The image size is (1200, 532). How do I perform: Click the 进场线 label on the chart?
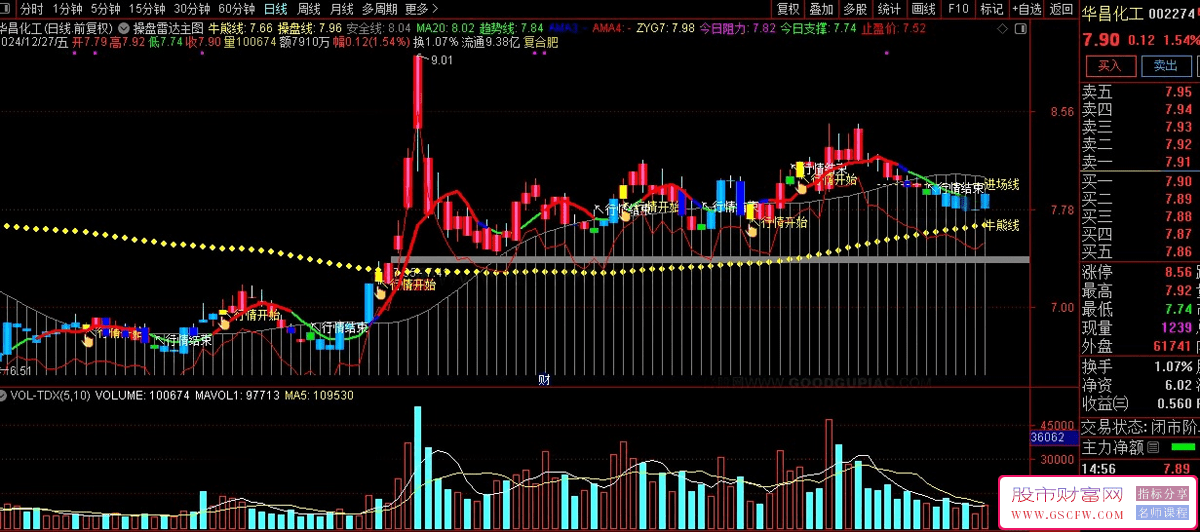pyautogui.click(x=1002, y=185)
